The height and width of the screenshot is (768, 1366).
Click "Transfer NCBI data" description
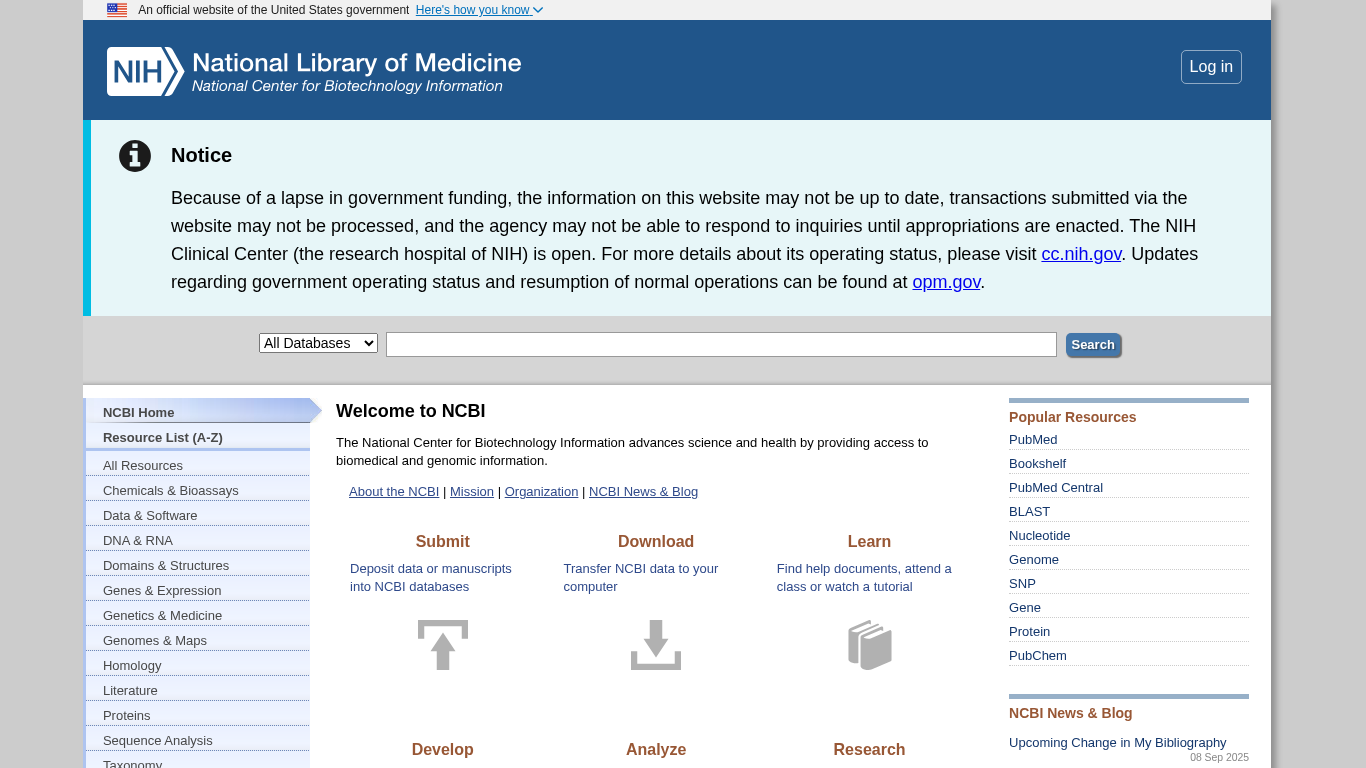[x=641, y=577]
